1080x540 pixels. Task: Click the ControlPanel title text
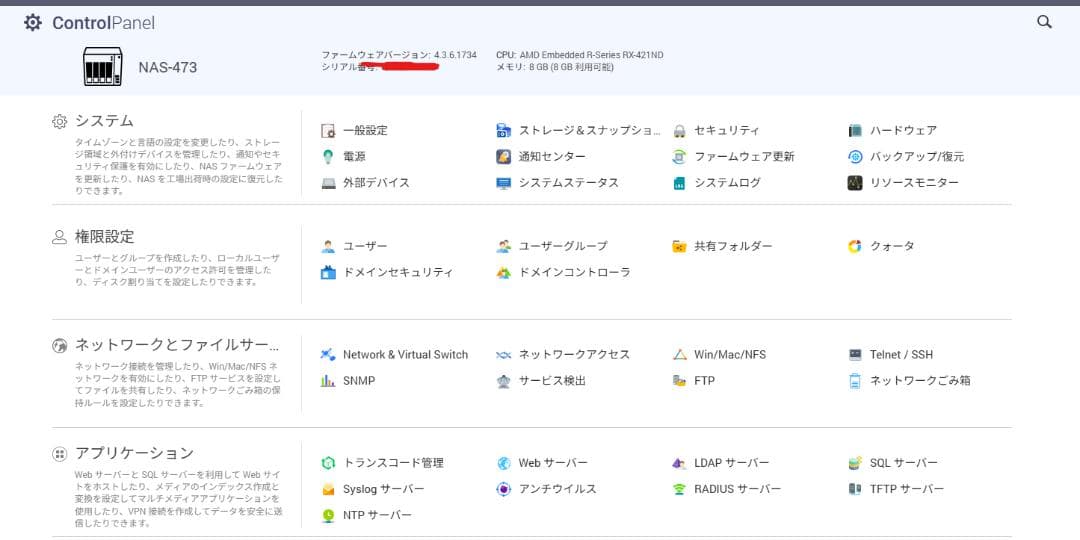pos(103,23)
